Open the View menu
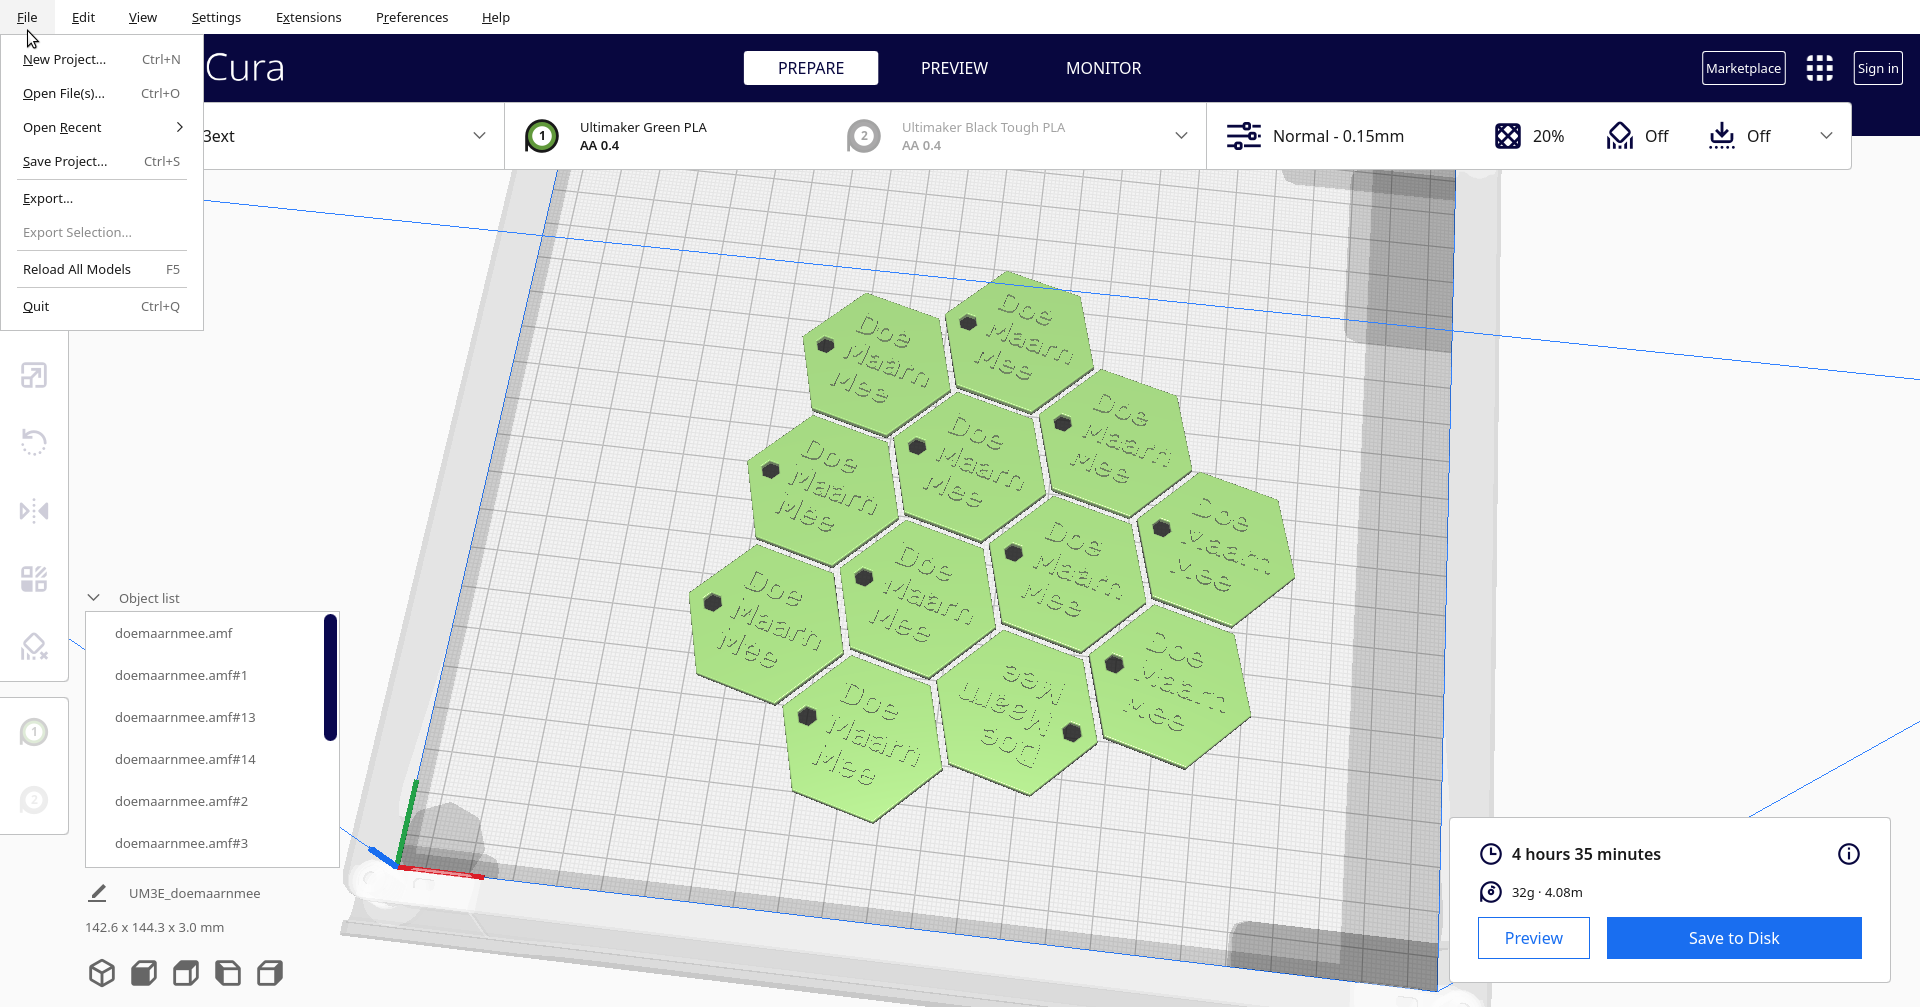 click(x=142, y=17)
